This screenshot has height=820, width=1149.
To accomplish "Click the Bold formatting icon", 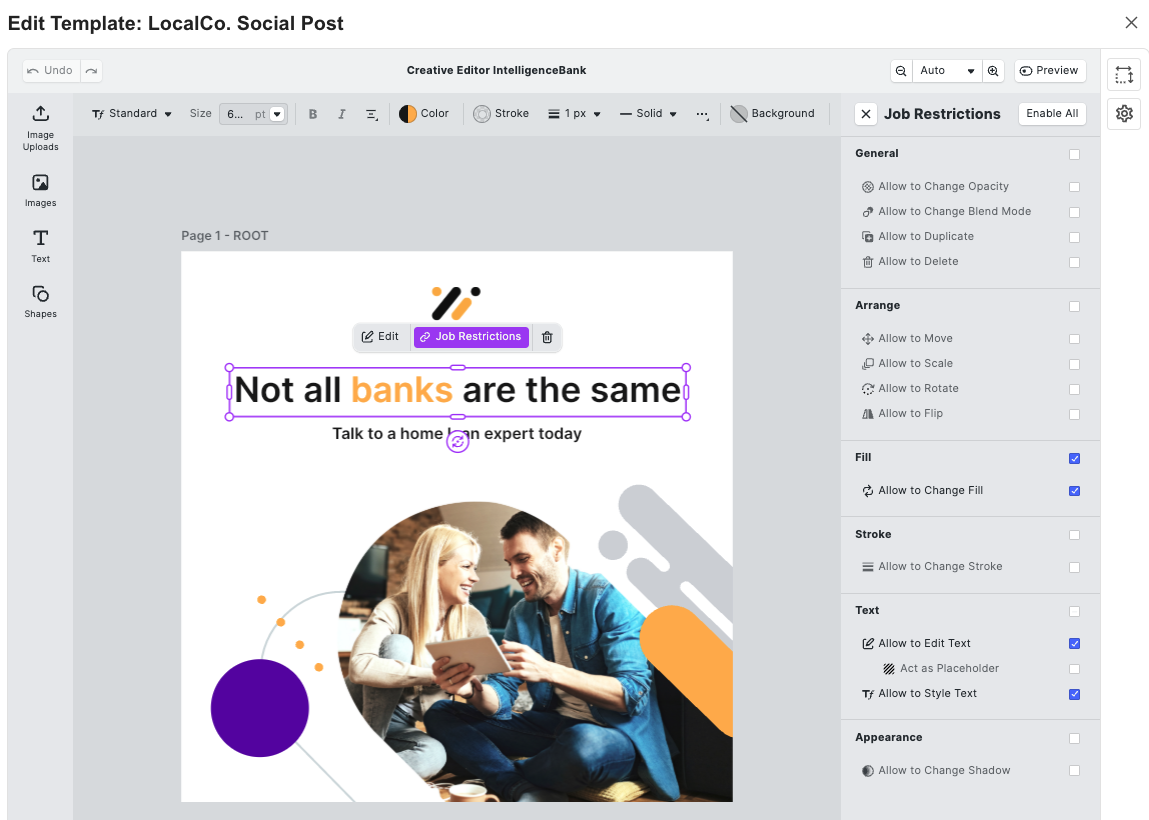I will pyautogui.click(x=313, y=114).
